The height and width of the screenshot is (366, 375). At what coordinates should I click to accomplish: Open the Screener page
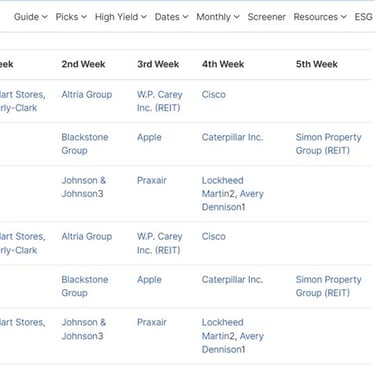pyautogui.click(x=266, y=17)
